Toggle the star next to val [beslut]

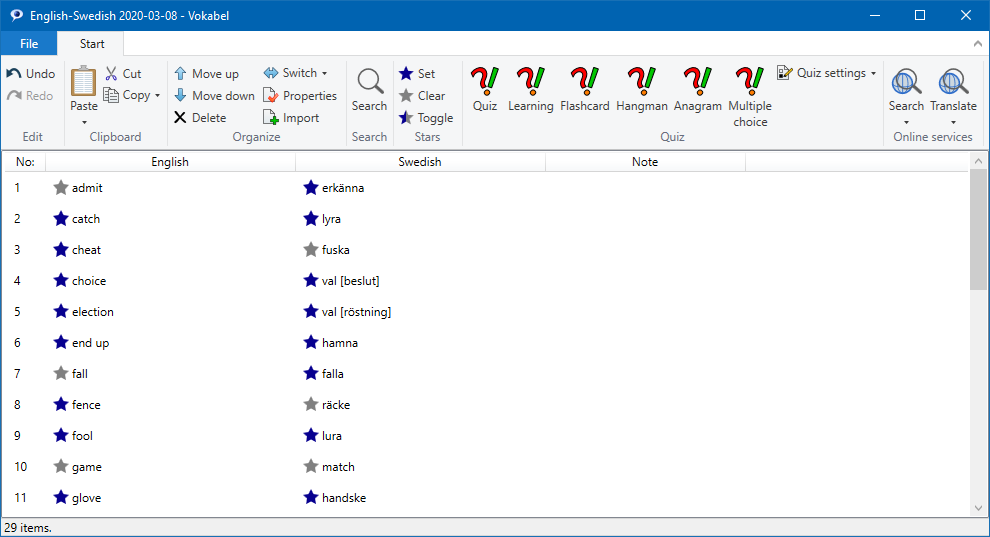pos(311,280)
